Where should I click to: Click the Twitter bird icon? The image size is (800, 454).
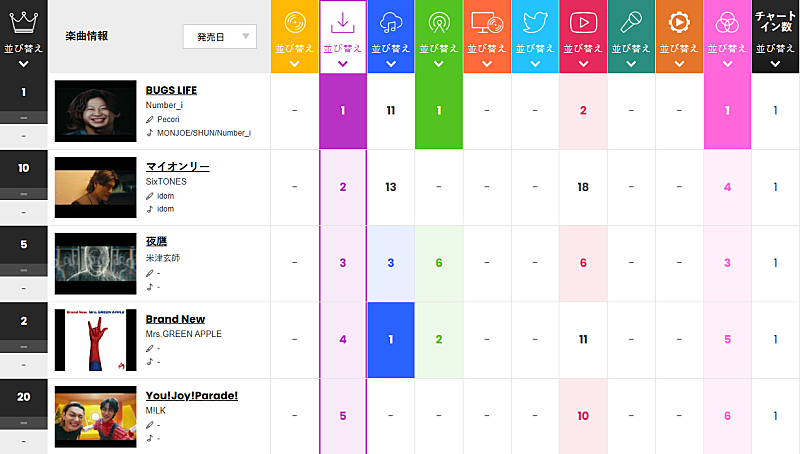click(535, 23)
